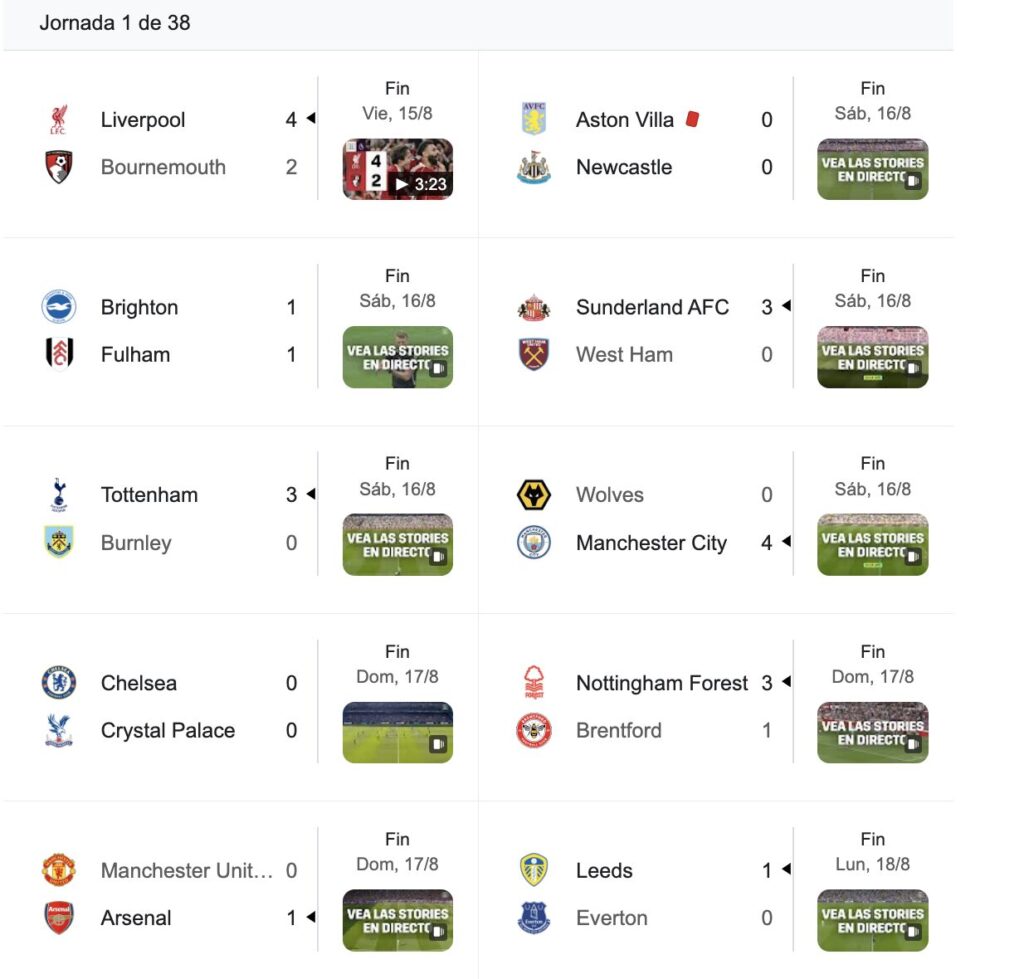
Task: Open the Brighton team name link
Action: (x=139, y=307)
